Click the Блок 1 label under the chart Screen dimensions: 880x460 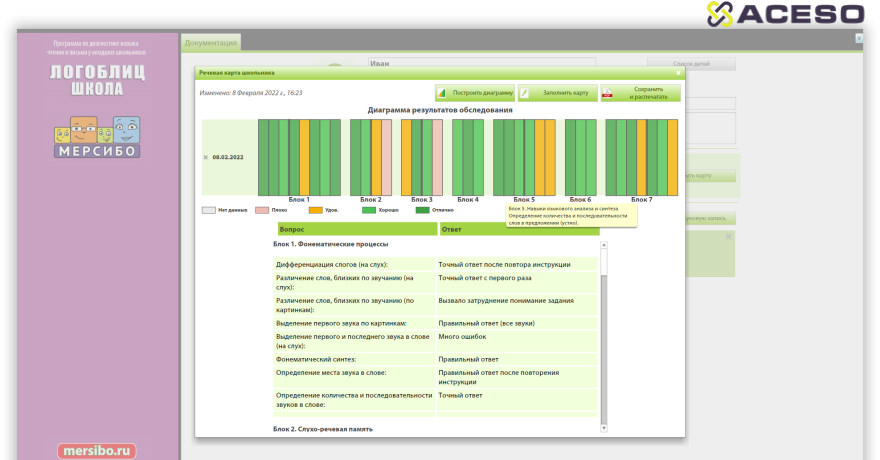(x=299, y=200)
